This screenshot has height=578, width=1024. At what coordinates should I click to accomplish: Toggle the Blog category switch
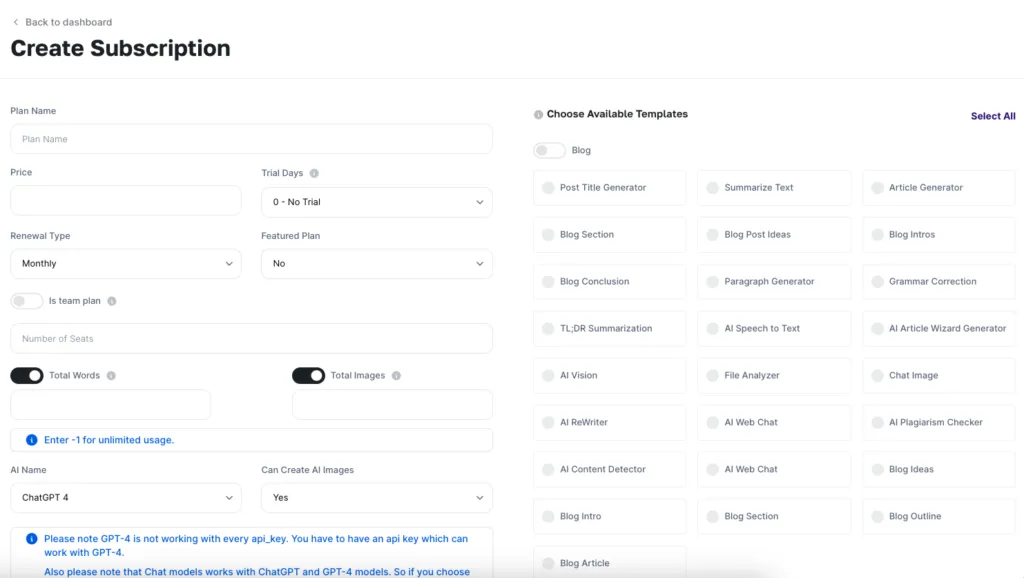(549, 150)
